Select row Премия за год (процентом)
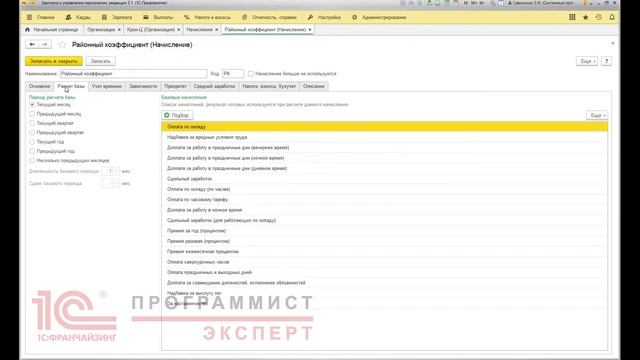Viewport: 640px width, 360px height. (x=384, y=231)
